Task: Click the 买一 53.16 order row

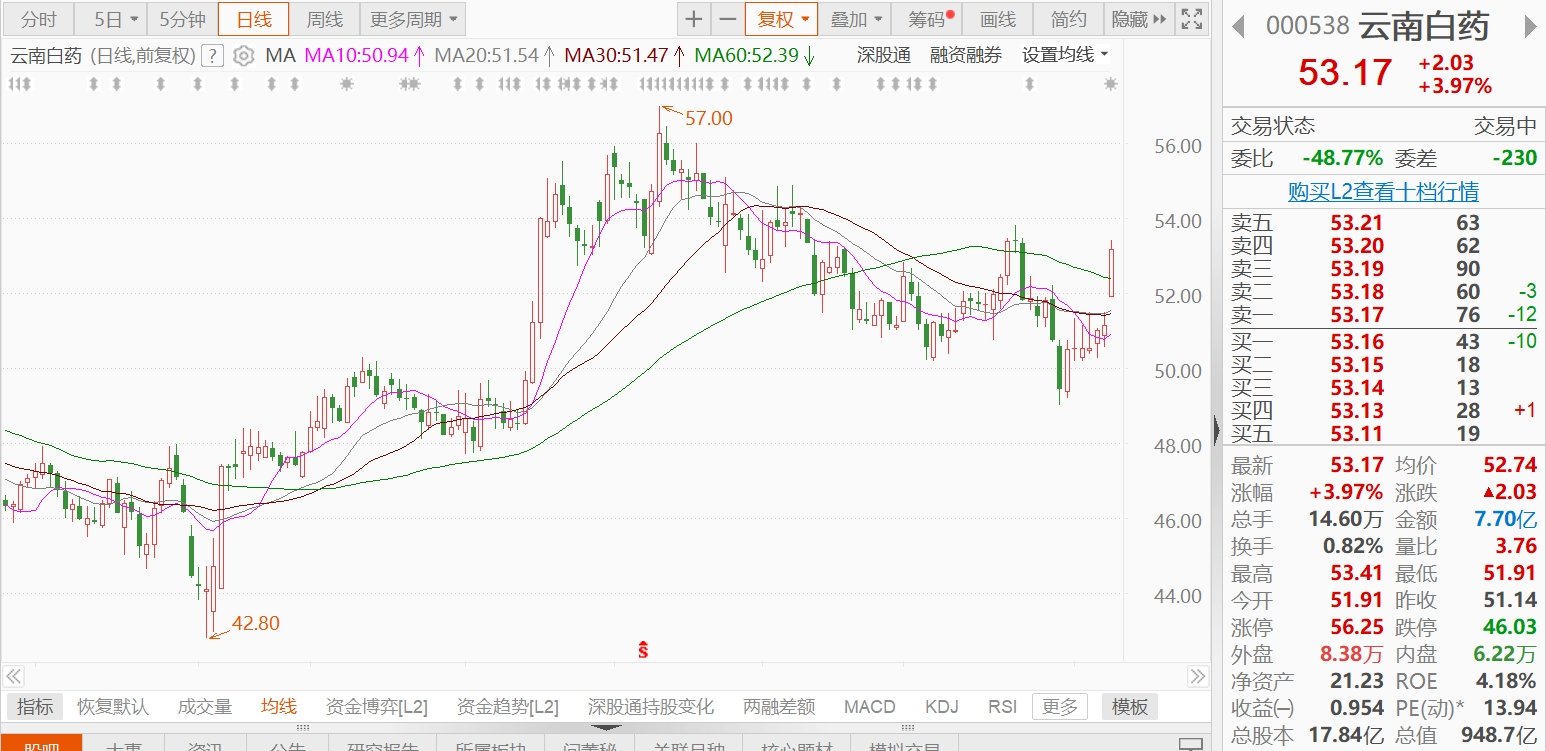Action: click(1383, 342)
